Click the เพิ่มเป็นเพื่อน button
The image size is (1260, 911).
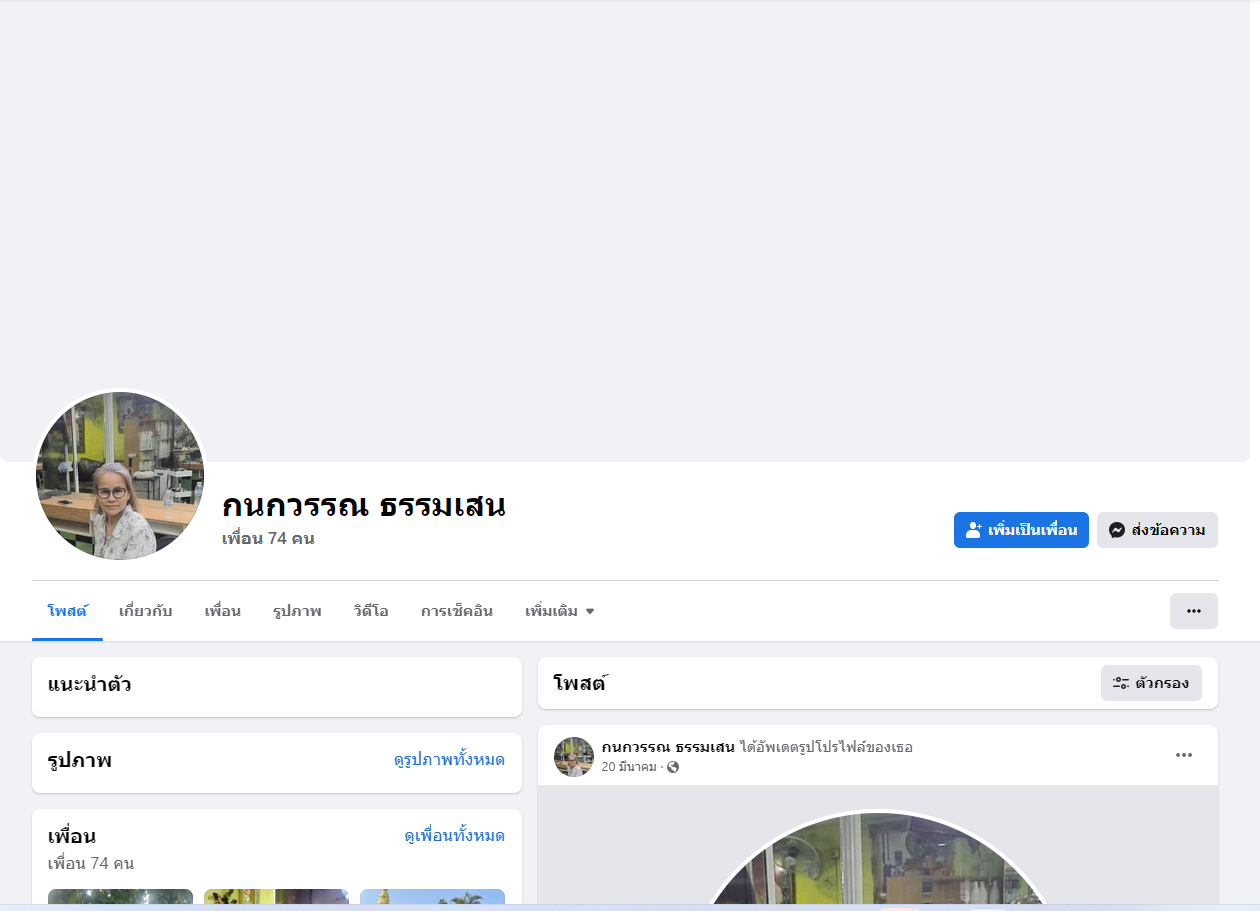click(x=1021, y=530)
